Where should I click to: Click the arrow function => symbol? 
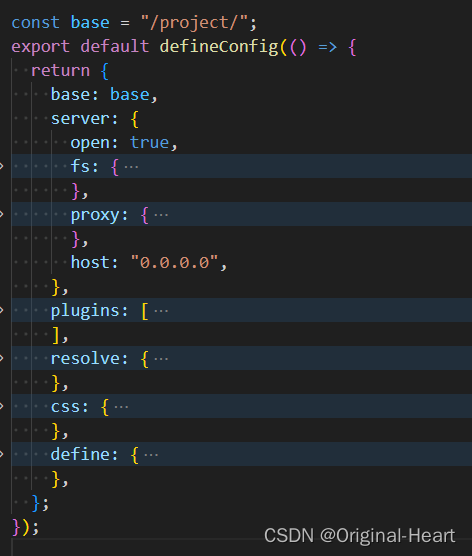tap(327, 47)
